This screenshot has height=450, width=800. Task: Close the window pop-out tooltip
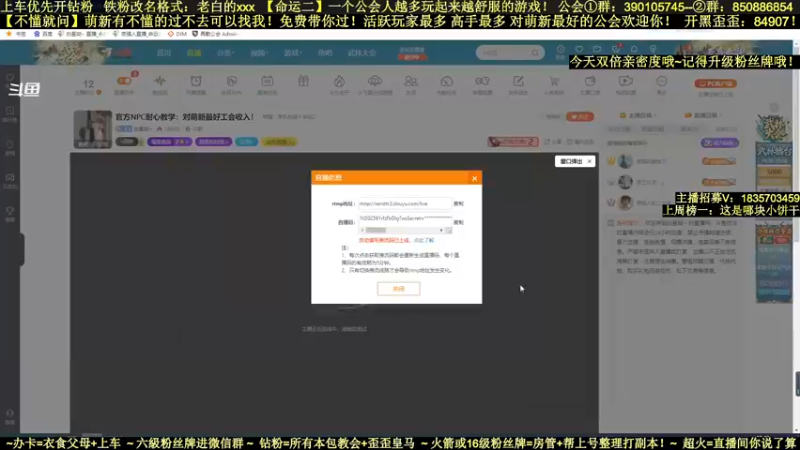pos(590,161)
